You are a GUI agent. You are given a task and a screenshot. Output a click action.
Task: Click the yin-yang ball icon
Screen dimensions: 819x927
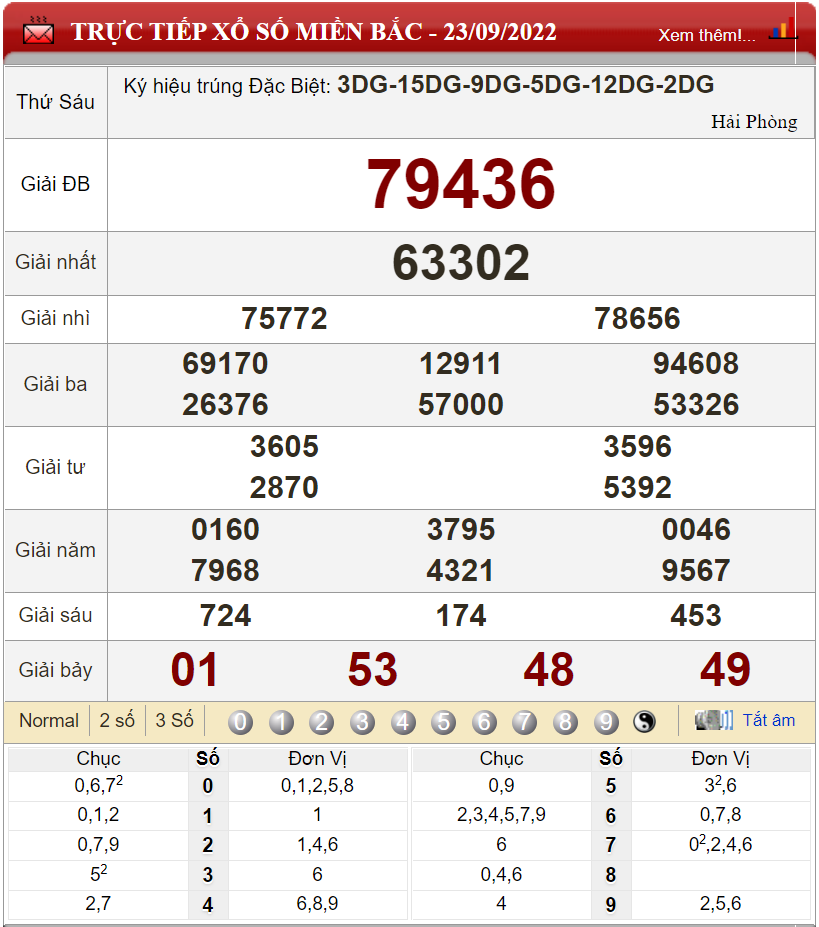645,721
